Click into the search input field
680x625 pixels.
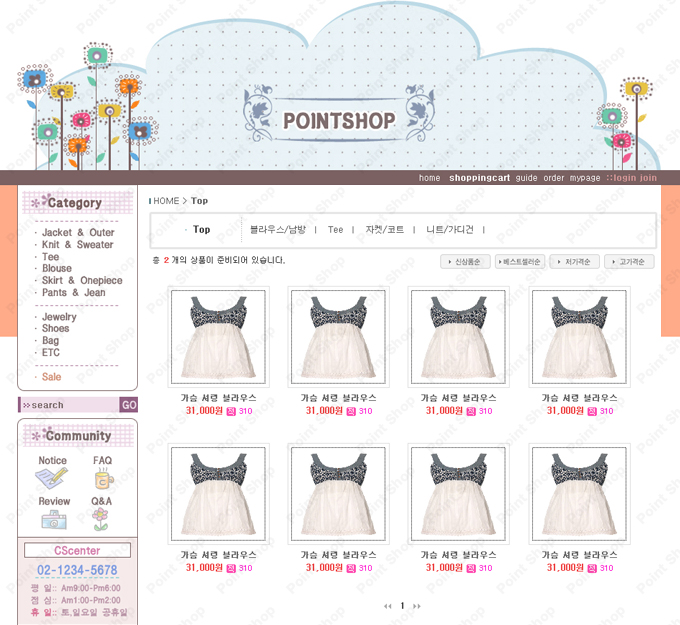pos(70,405)
